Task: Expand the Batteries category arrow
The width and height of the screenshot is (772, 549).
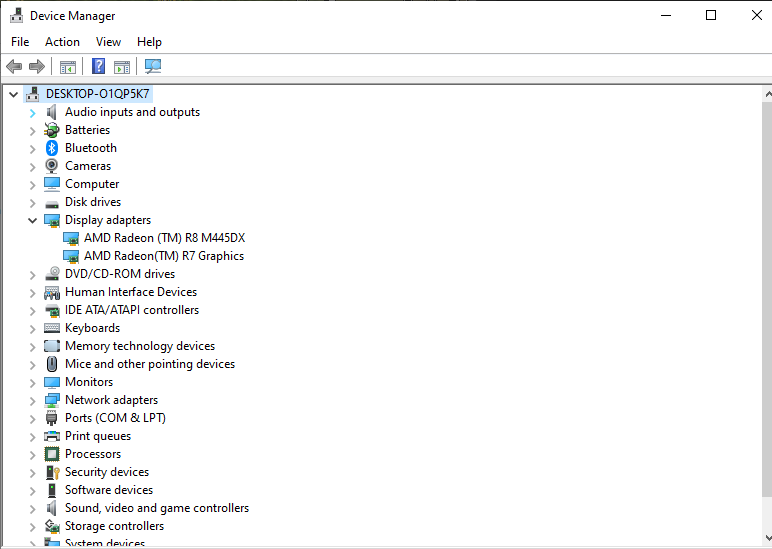Action: (x=32, y=131)
